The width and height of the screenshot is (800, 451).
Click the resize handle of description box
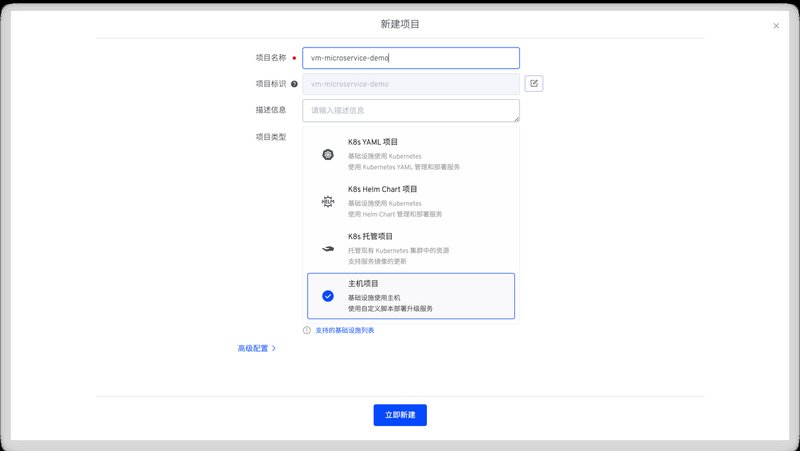point(516,119)
